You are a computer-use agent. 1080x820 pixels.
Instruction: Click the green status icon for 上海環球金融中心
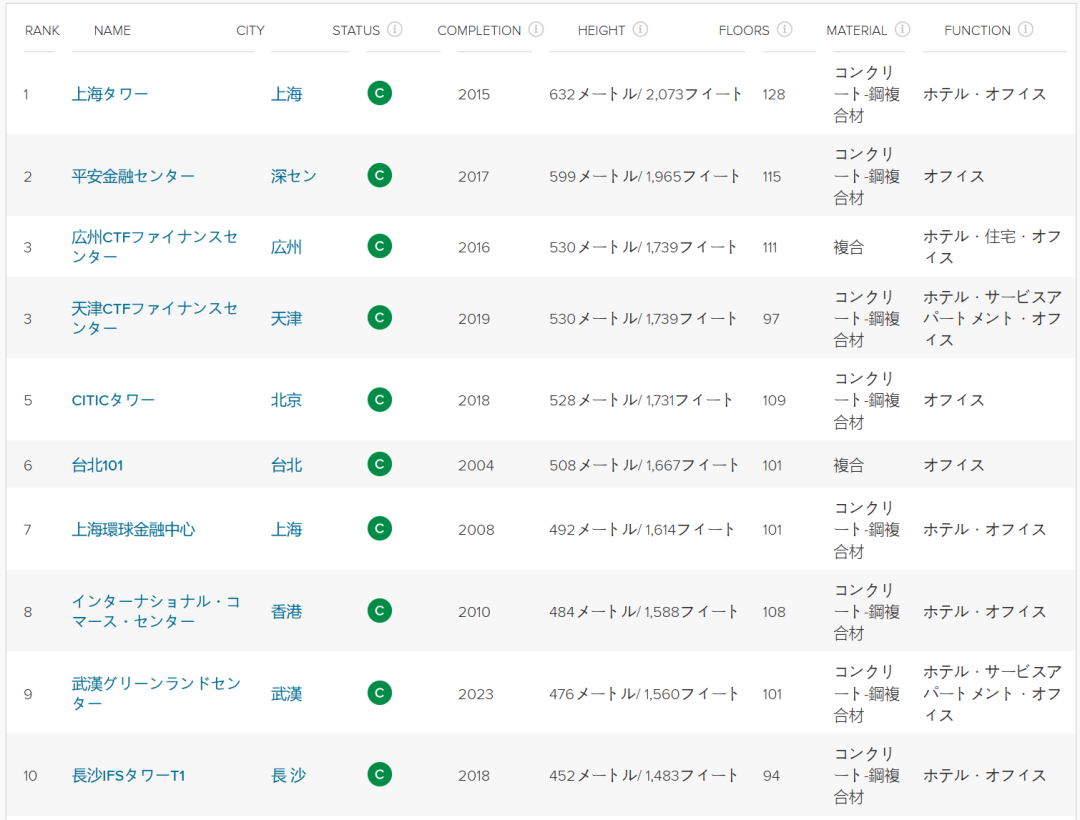coord(380,529)
